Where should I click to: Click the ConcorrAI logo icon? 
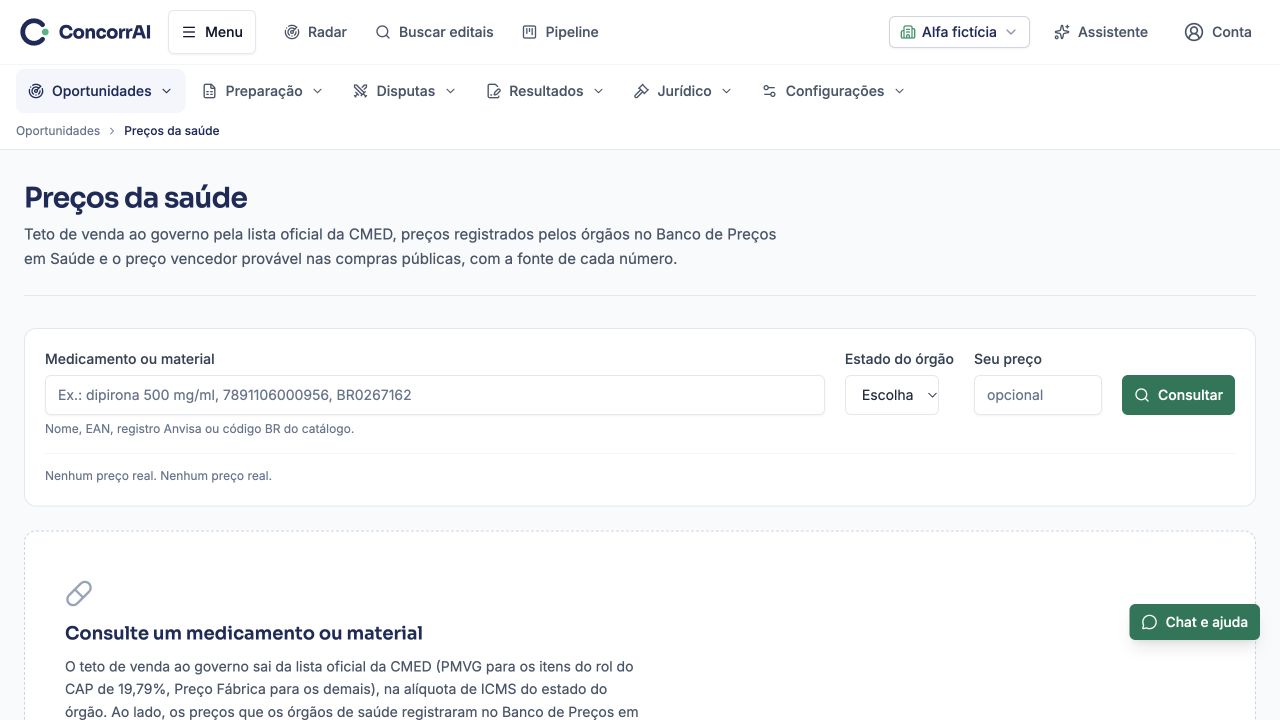34,32
